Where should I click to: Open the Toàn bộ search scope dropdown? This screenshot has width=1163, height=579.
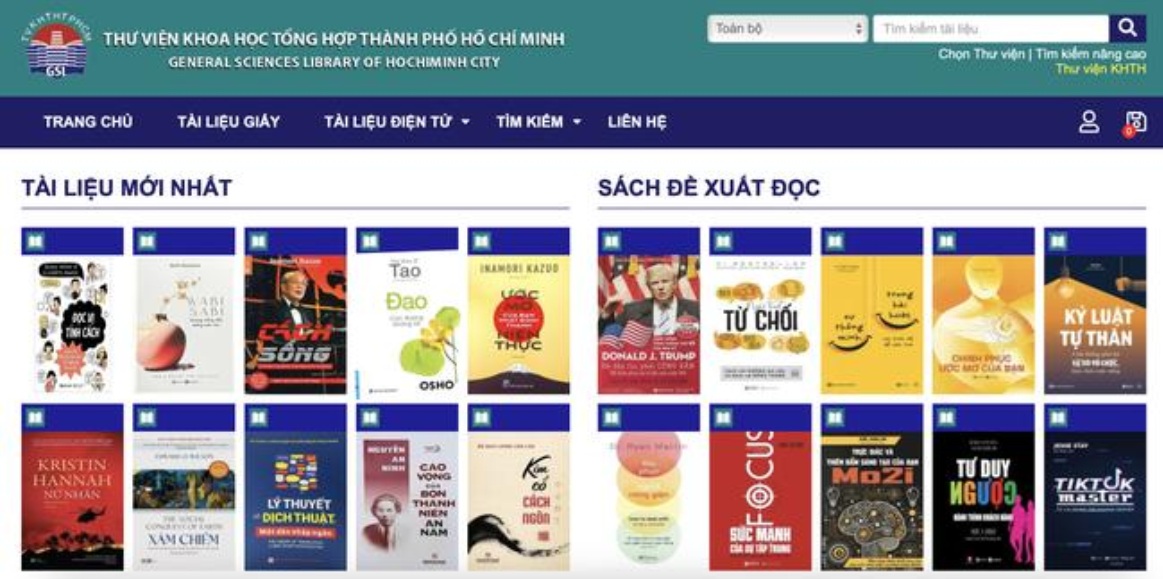tap(787, 29)
